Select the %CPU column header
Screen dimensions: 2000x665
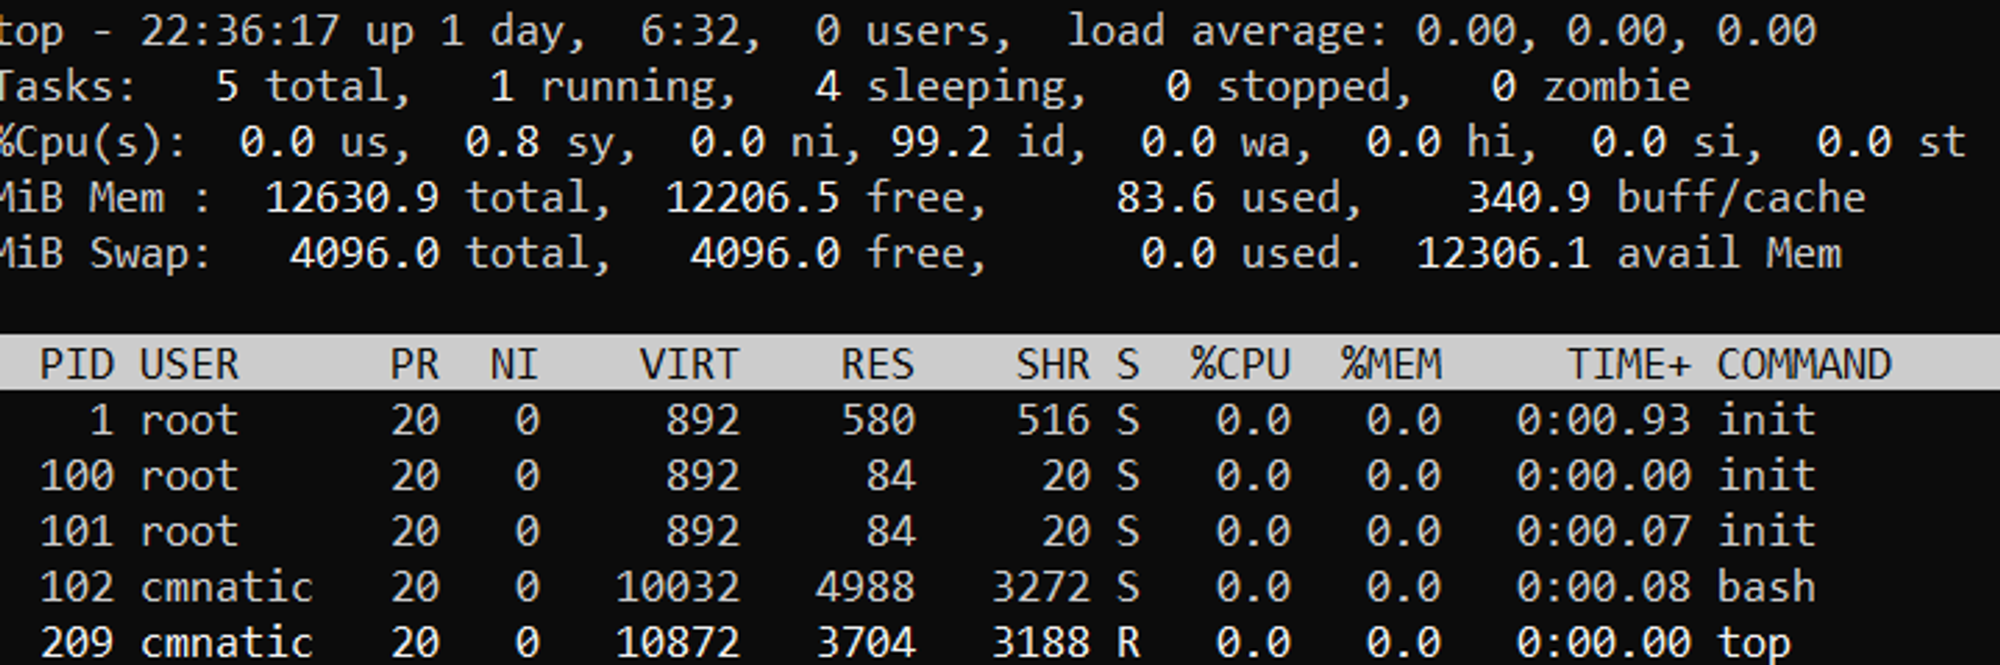pos(1240,364)
